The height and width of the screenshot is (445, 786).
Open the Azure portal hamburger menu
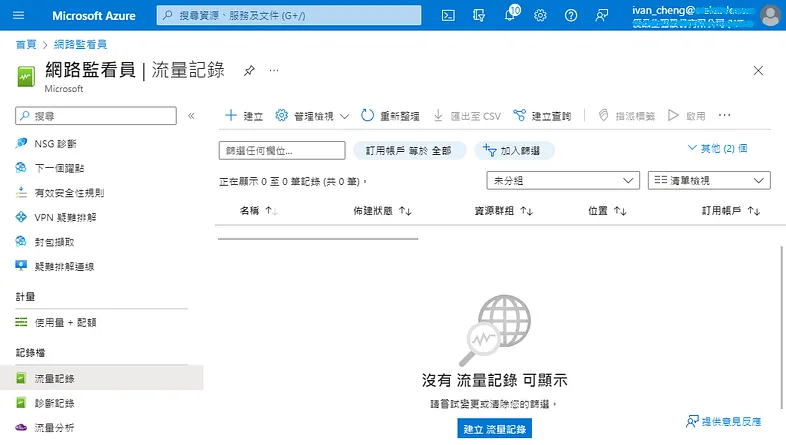[x=19, y=15]
